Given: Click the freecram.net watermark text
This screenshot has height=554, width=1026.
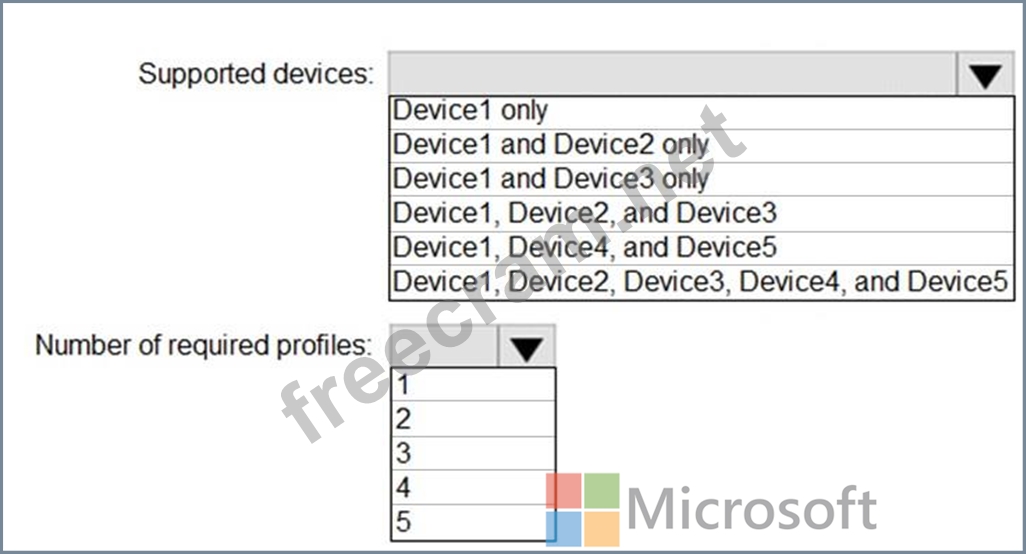Looking at the screenshot, I should (514, 275).
